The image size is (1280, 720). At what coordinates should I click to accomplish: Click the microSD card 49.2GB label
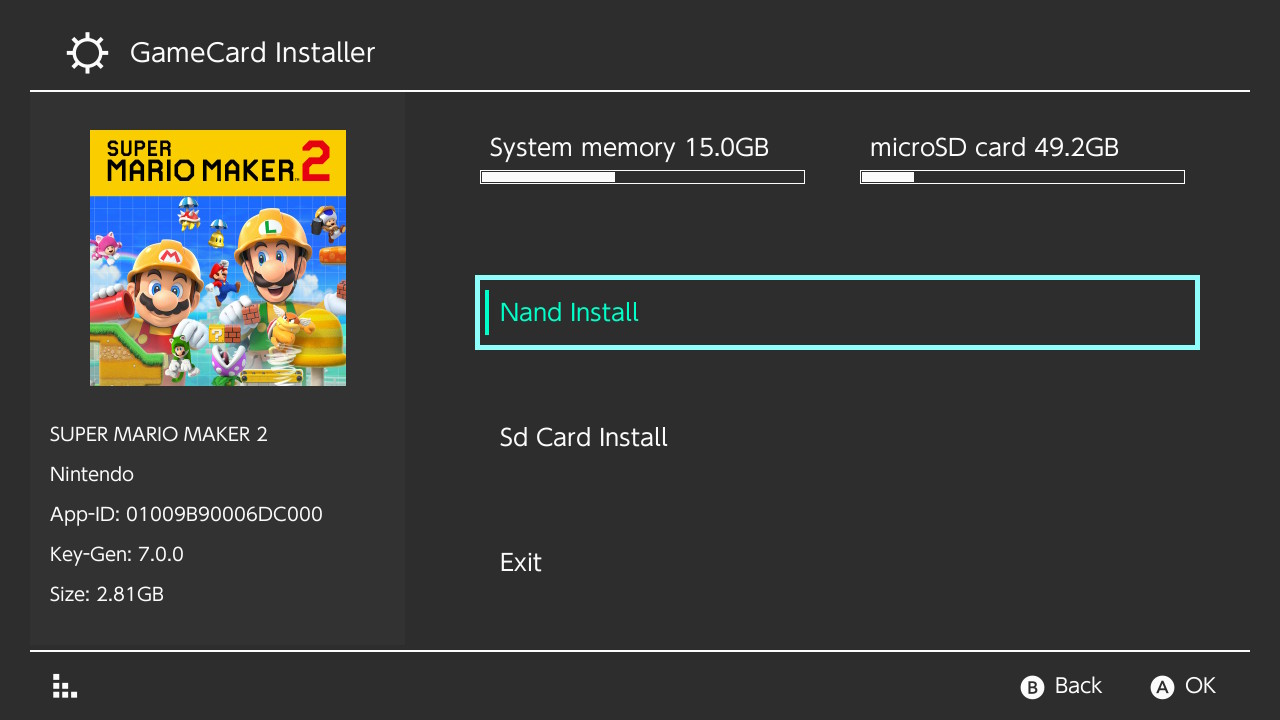click(994, 148)
